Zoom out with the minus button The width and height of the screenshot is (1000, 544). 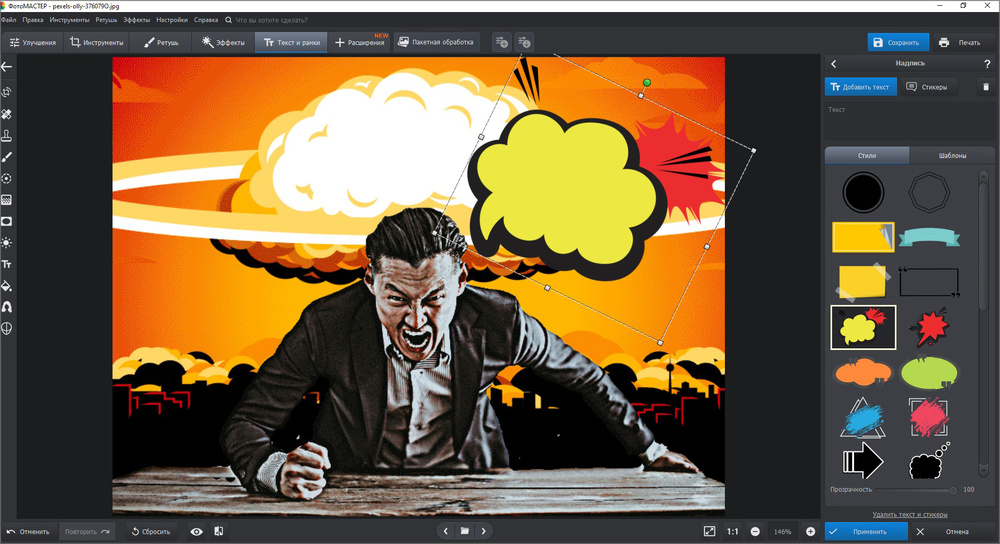click(755, 531)
